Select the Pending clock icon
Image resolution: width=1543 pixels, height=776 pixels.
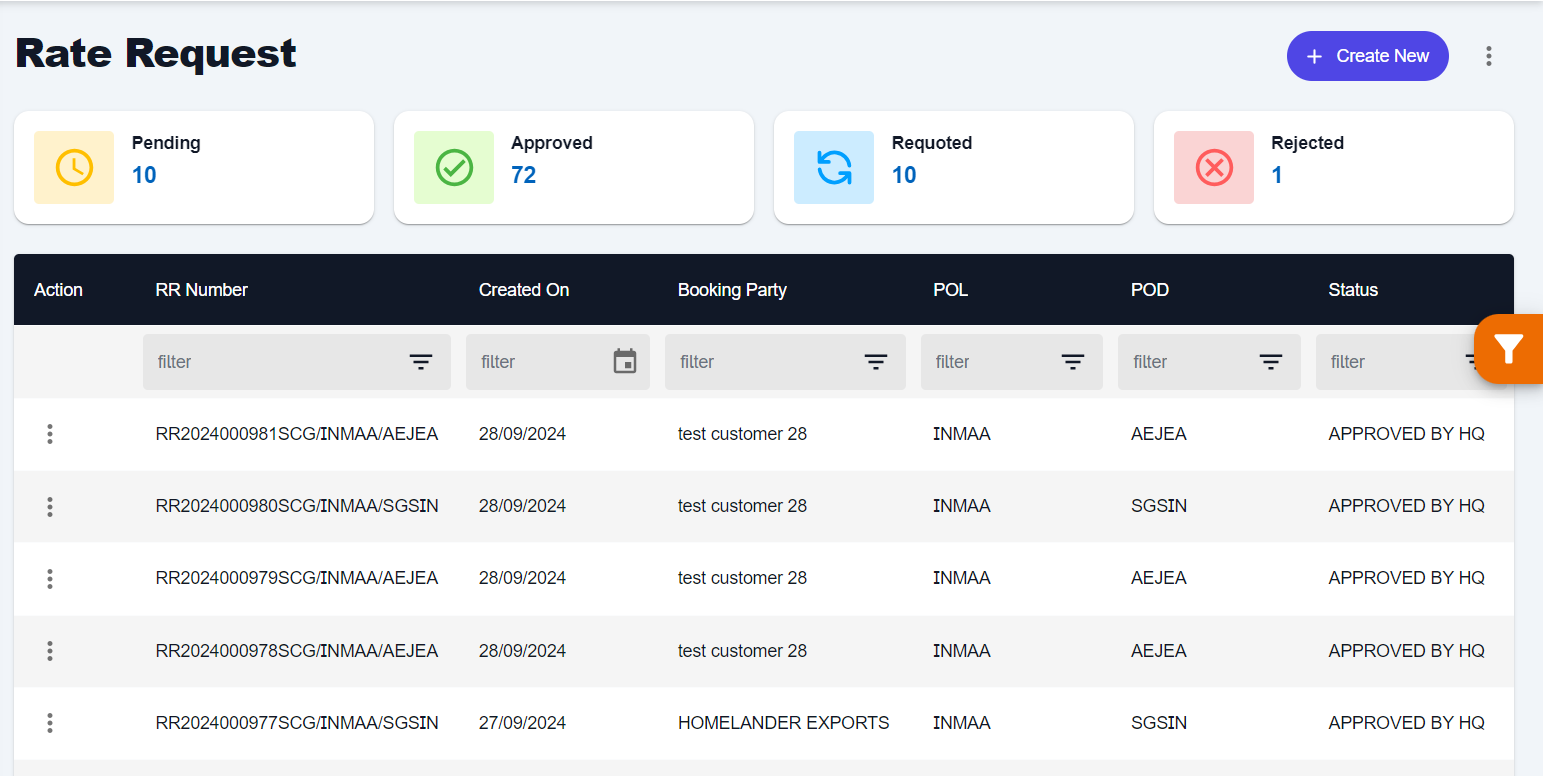click(74, 167)
